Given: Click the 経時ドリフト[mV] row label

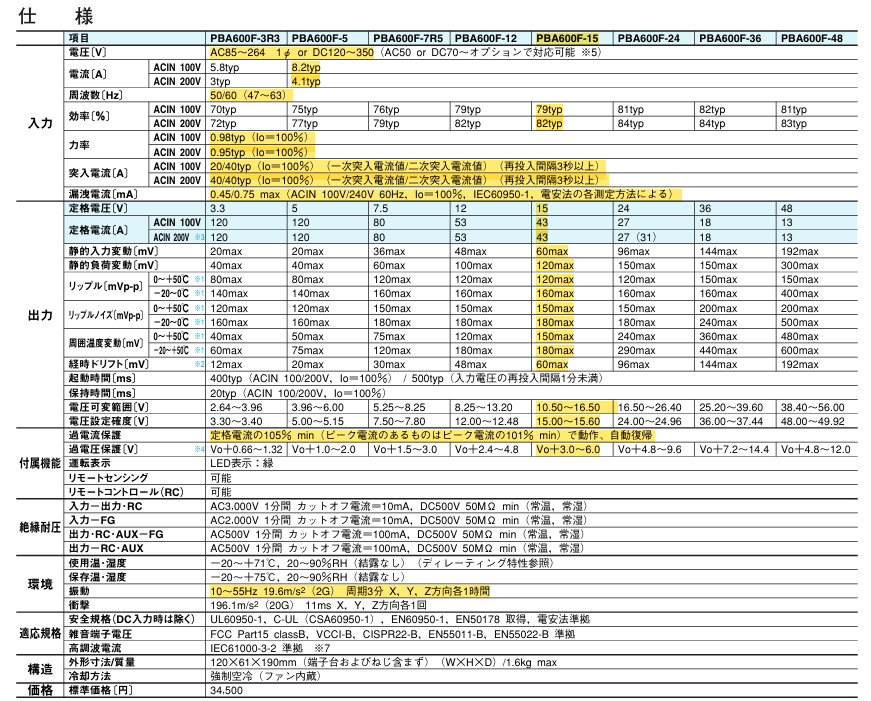Looking at the screenshot, I should 108,364.
